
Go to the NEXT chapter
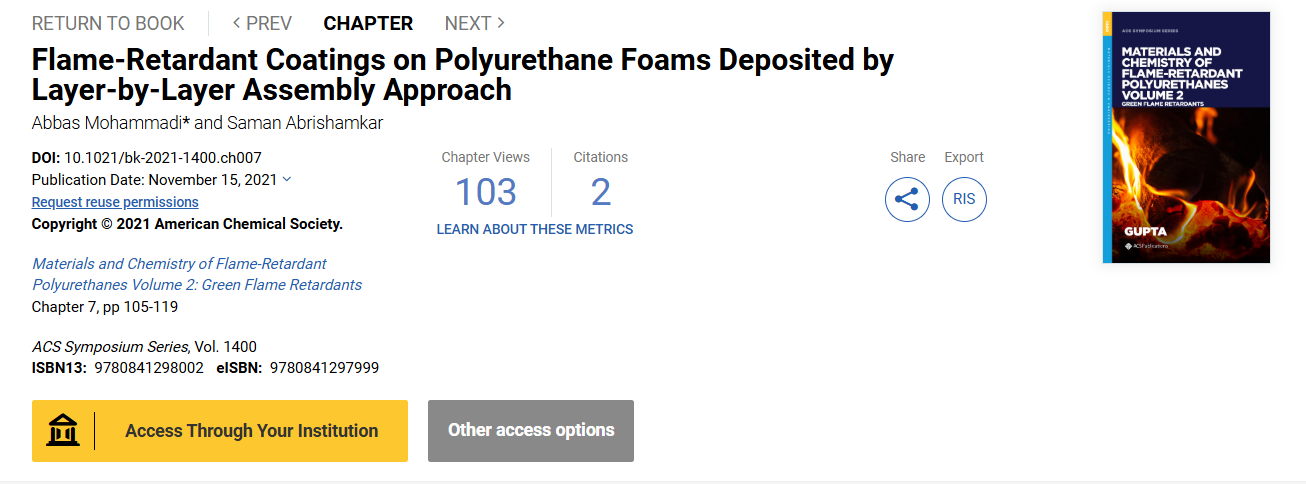tap(474, 23)
